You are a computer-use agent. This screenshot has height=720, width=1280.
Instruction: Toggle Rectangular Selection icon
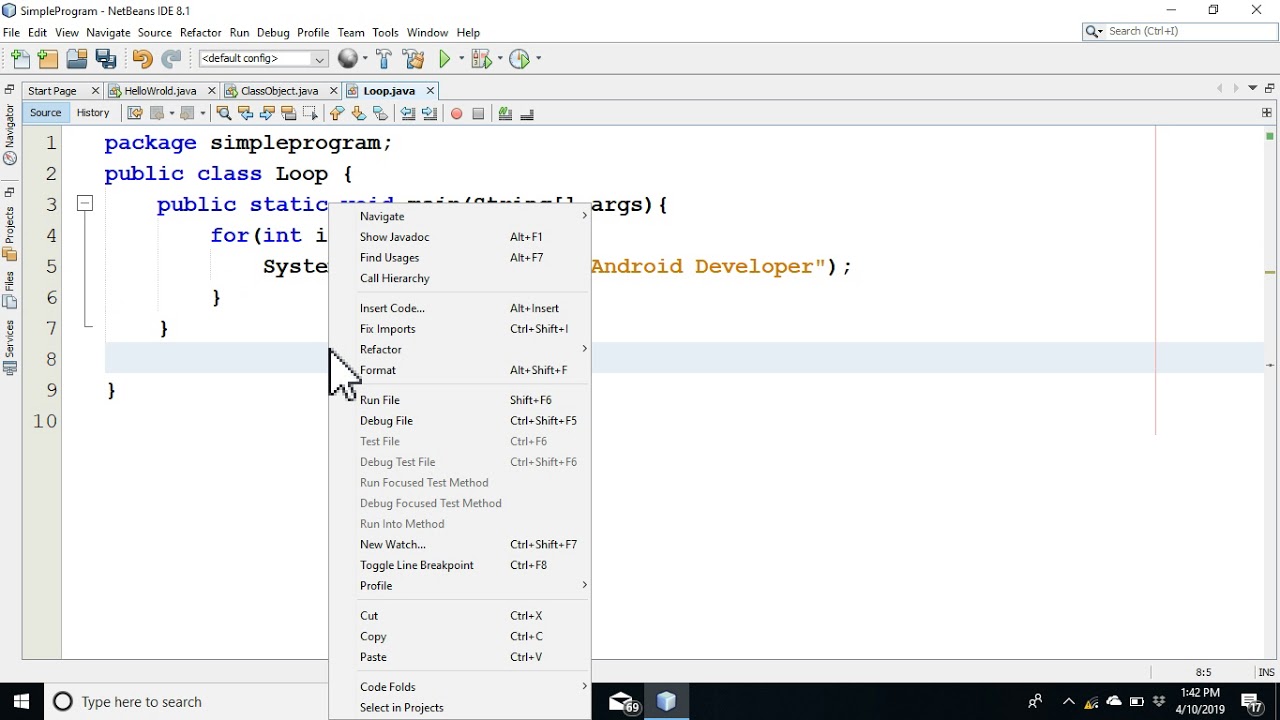coord(310,113)
